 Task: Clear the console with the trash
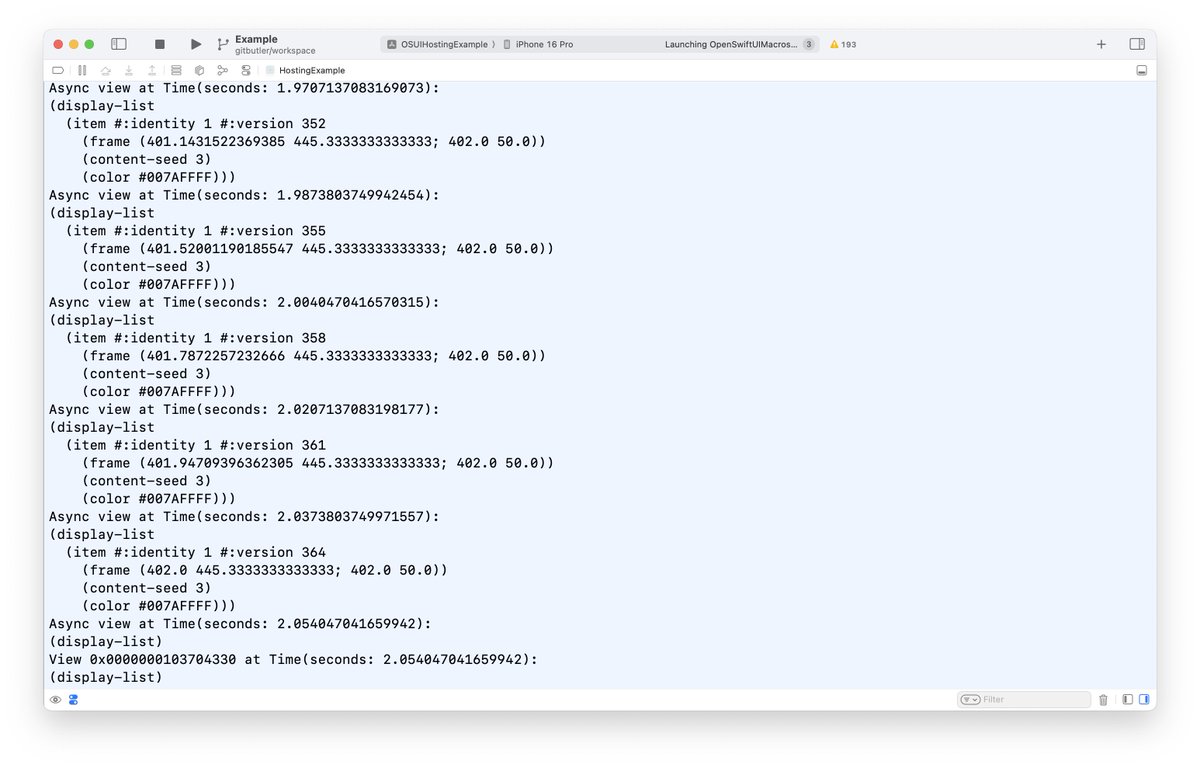(1103, 700)
